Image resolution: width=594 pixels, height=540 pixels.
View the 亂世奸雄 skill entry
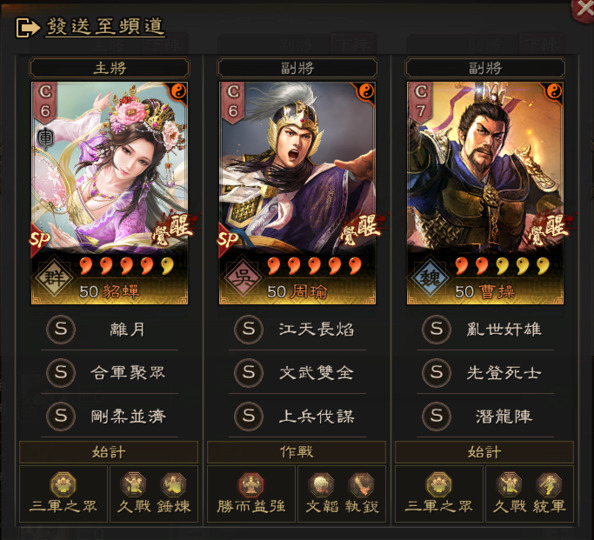click(x=485, y=329)
